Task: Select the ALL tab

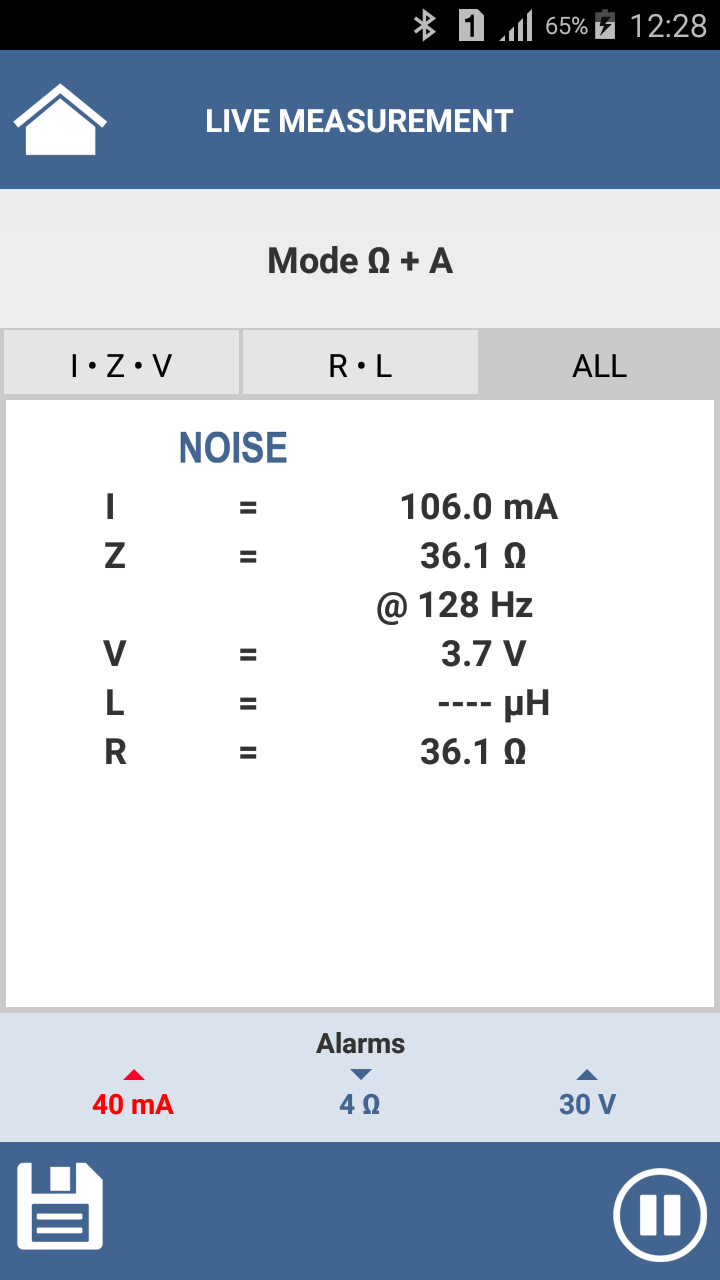Action: tap(599, 366)
